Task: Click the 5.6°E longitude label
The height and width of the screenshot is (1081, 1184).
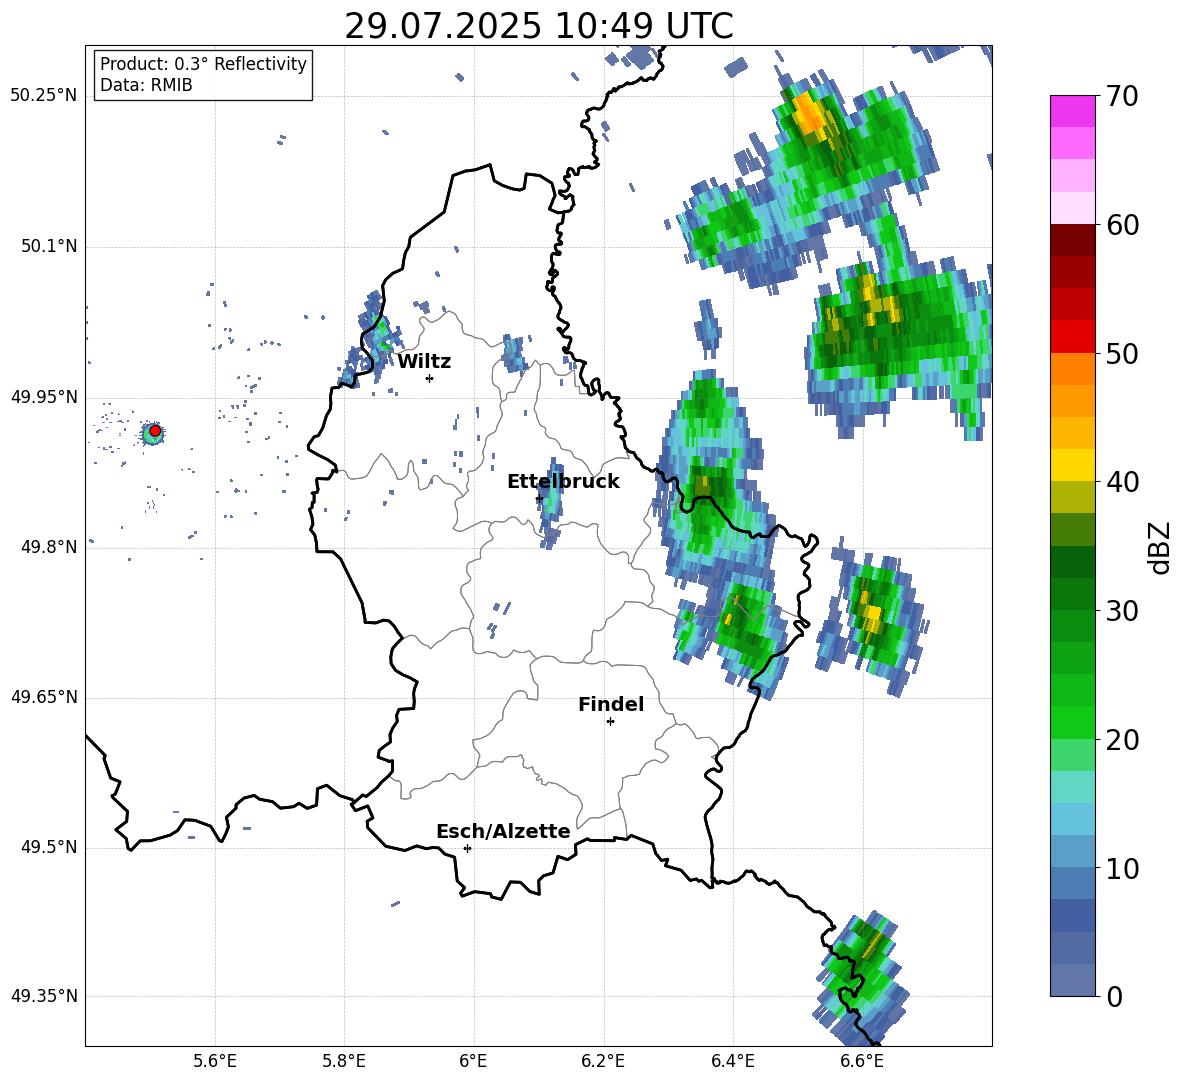Action: pos(215,1061)
